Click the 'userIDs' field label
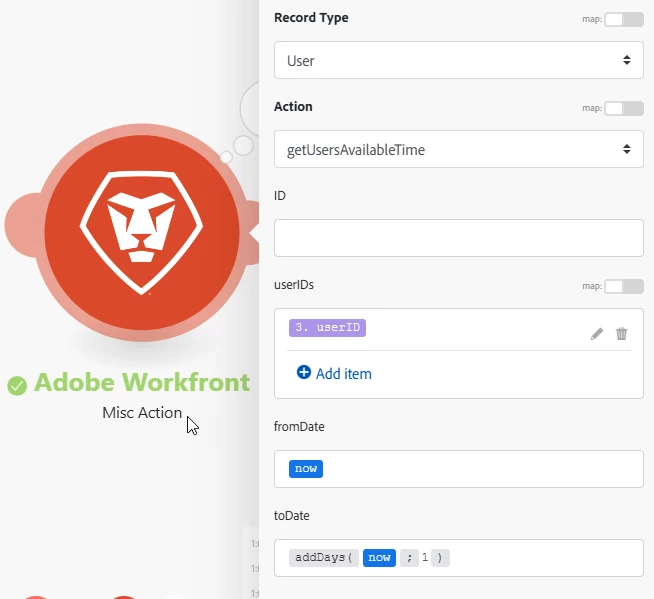Viewport: 654px width, 599px height. click(294, 285)
